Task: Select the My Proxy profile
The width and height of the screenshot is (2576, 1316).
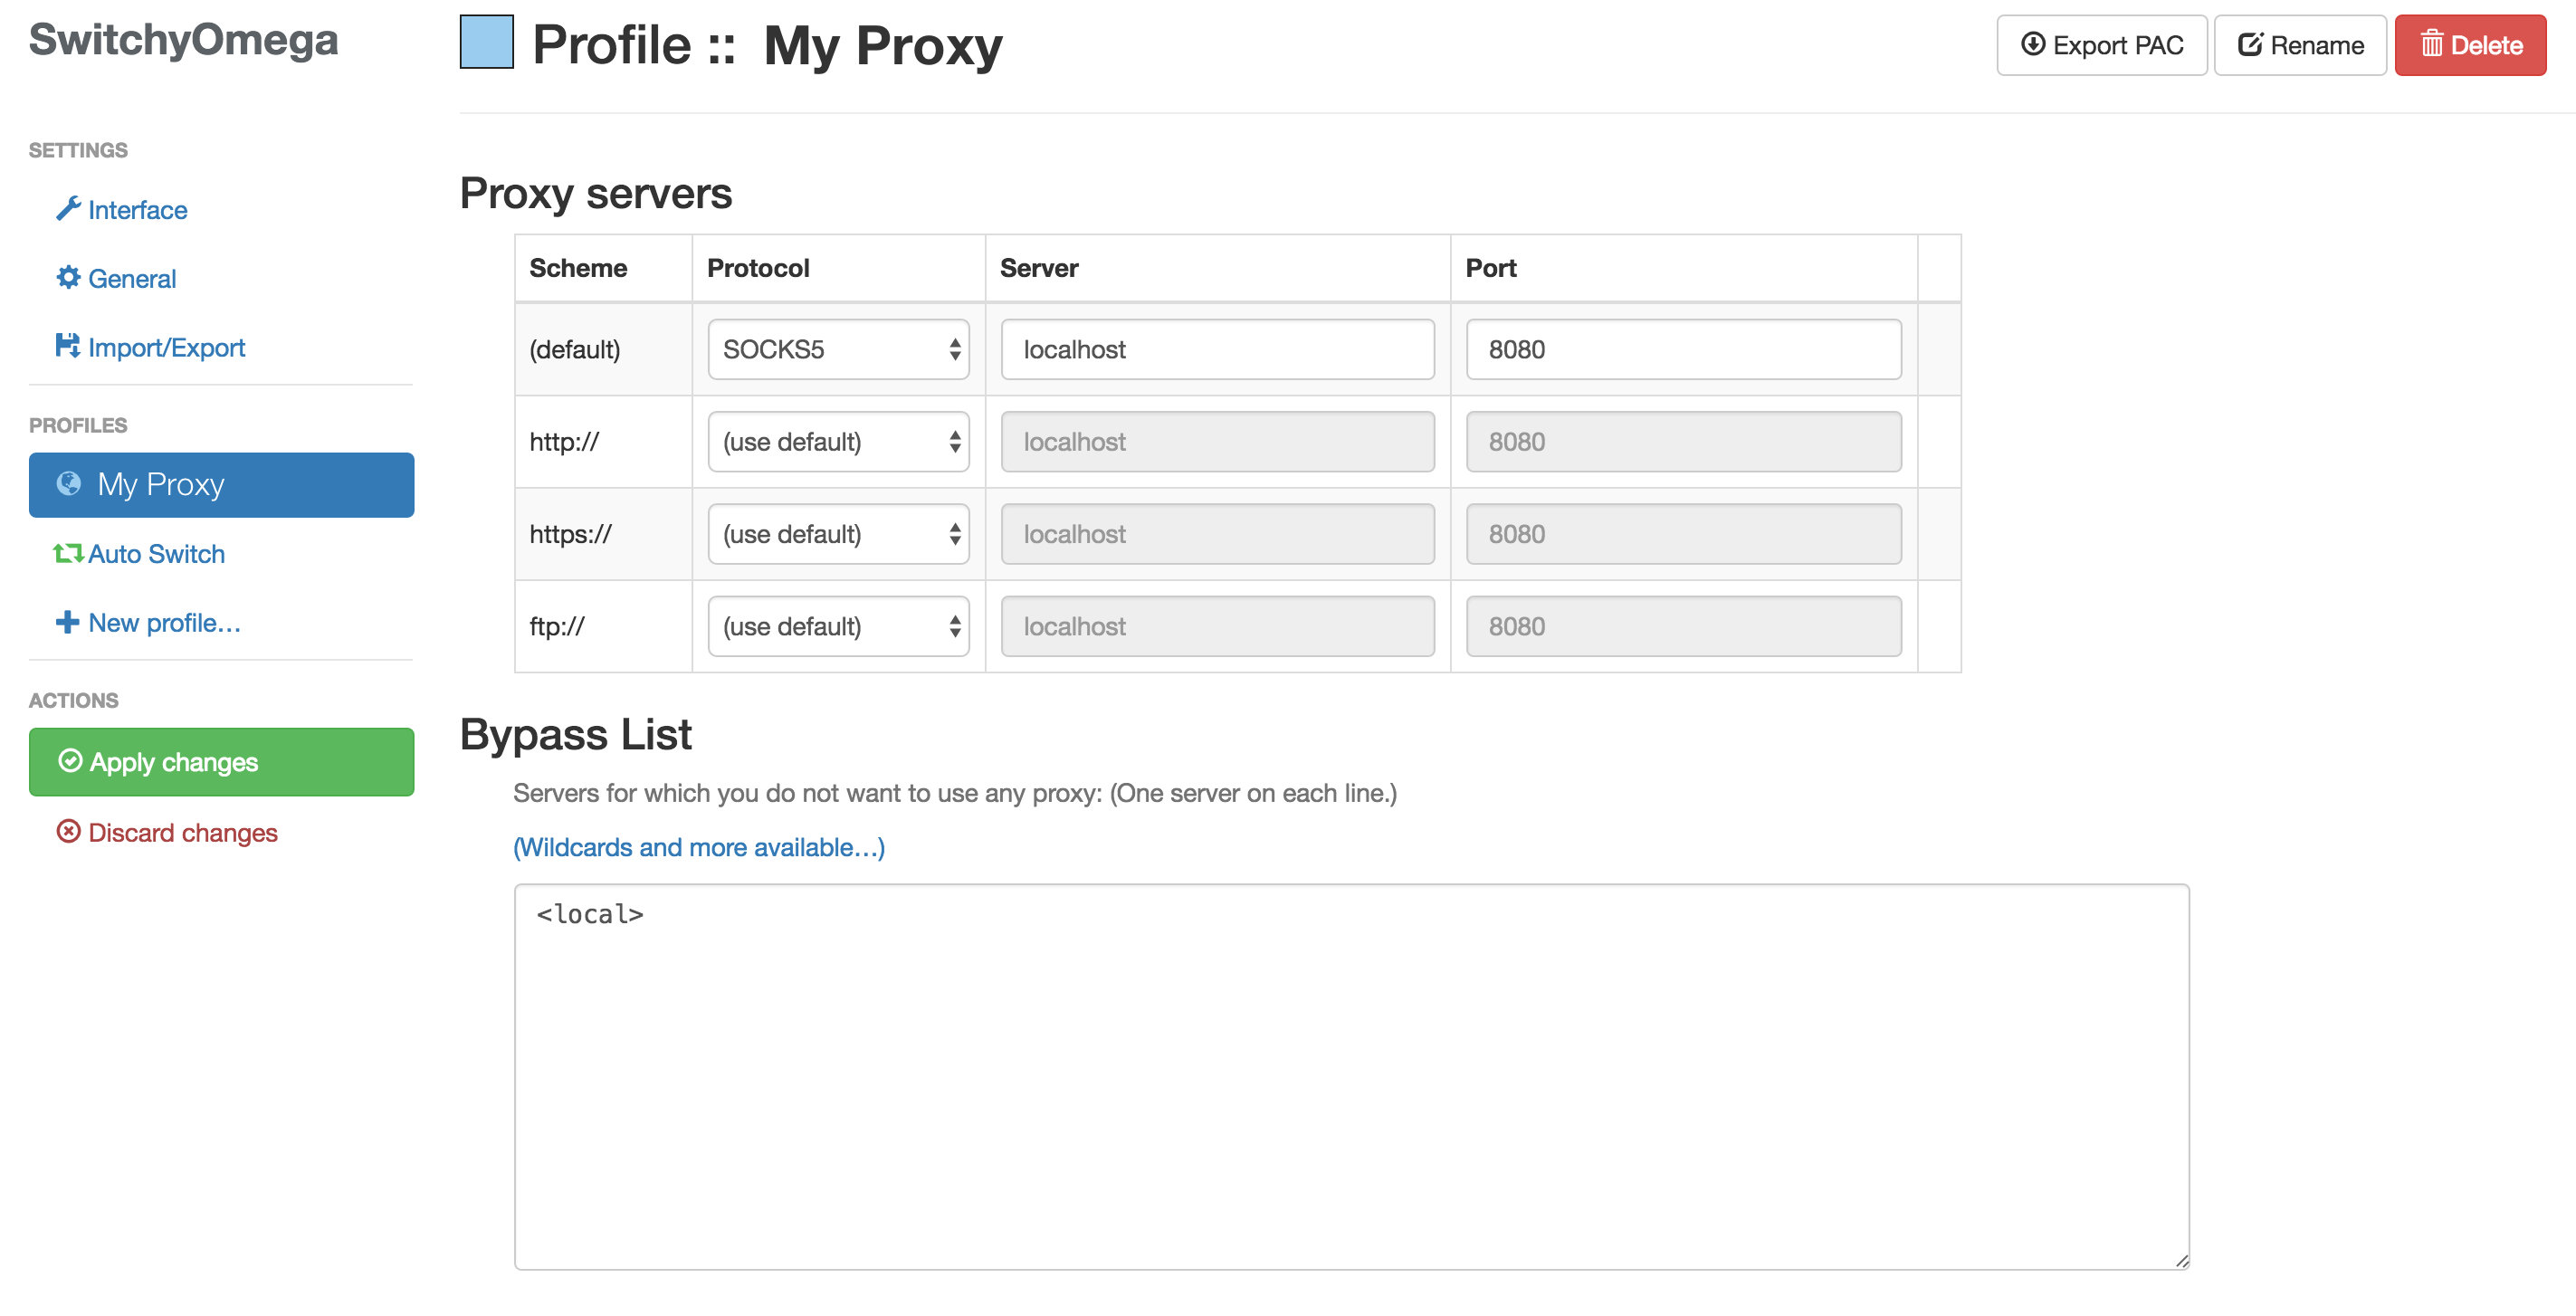Action: pos(221,484)
